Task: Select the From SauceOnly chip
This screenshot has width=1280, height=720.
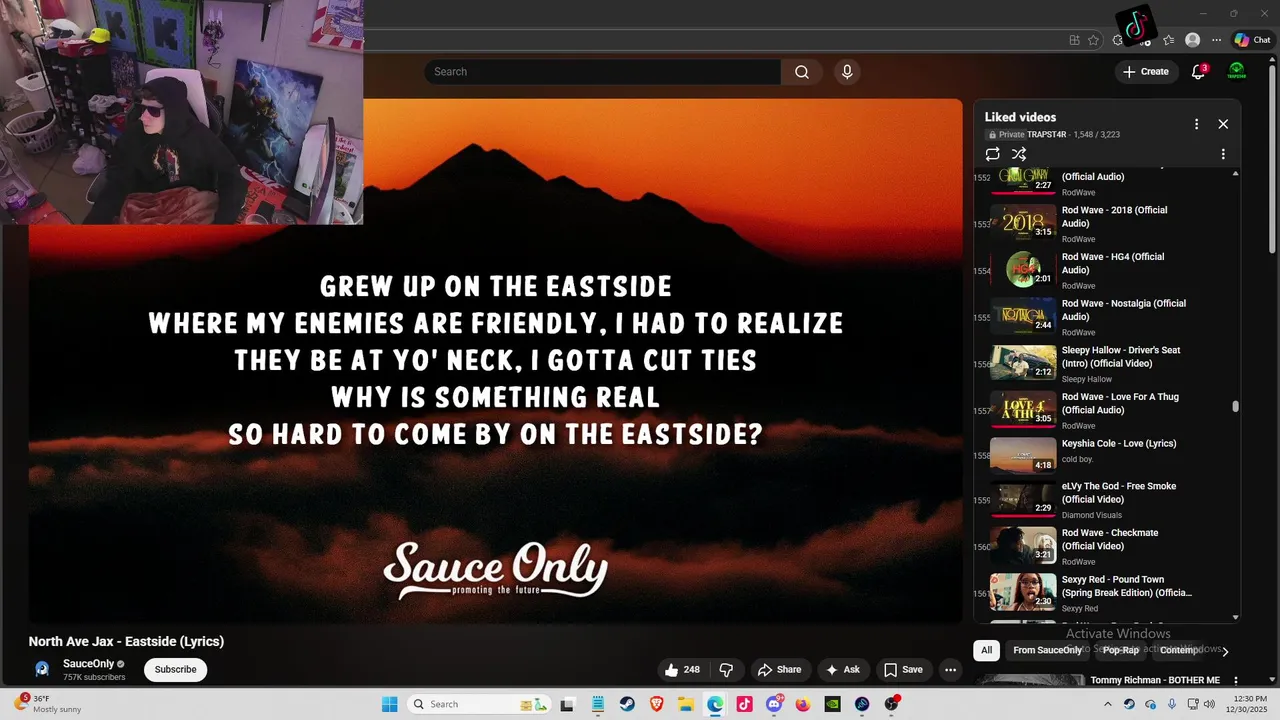Action: (x=1047, y=650)
